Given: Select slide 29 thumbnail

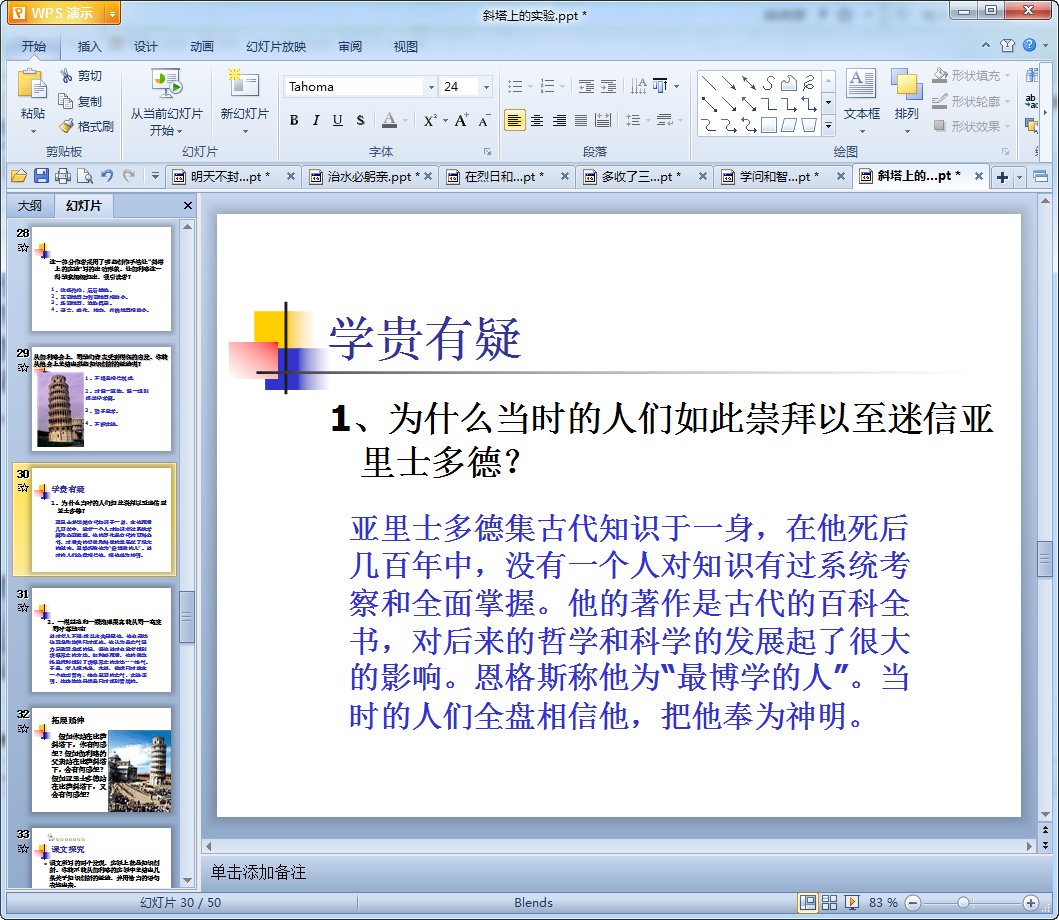Looking at the screenshot, I should pos(101,399).
